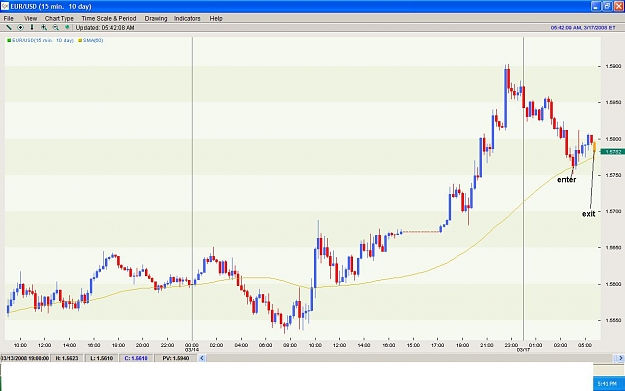Click the 'exit' annotation on the chart

coord(588,214)
